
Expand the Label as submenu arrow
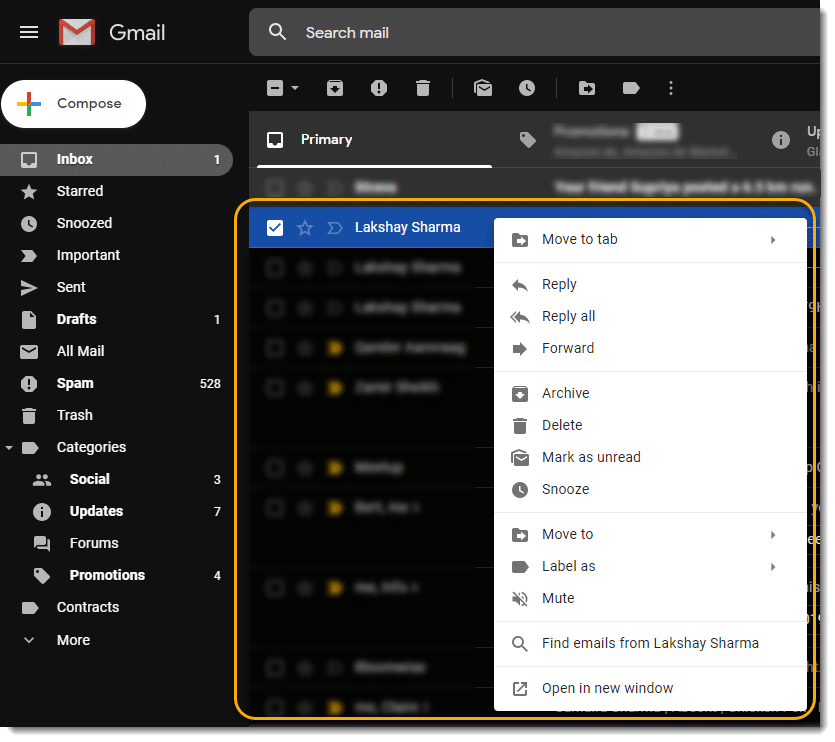click(773, 567)
